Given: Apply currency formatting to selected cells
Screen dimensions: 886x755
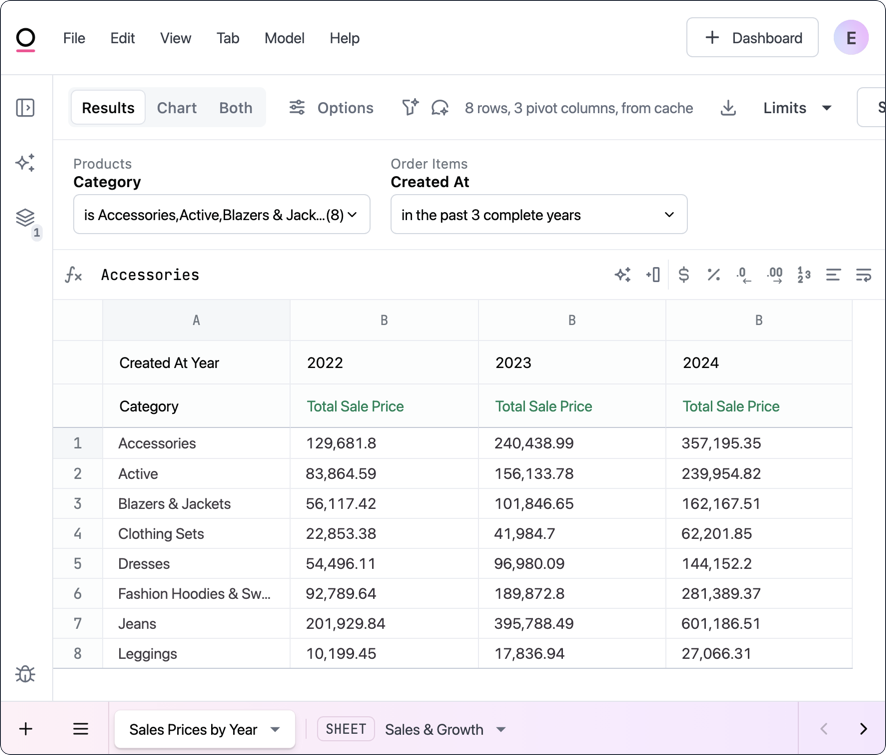Looking at the screenshot, I should point(684,274).
